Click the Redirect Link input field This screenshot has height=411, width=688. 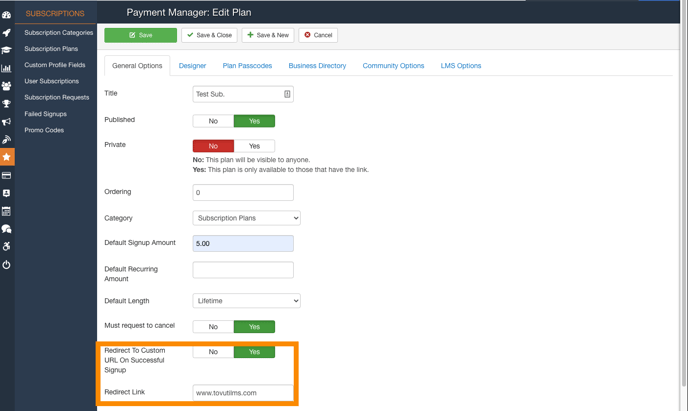[x=243, y=393]
